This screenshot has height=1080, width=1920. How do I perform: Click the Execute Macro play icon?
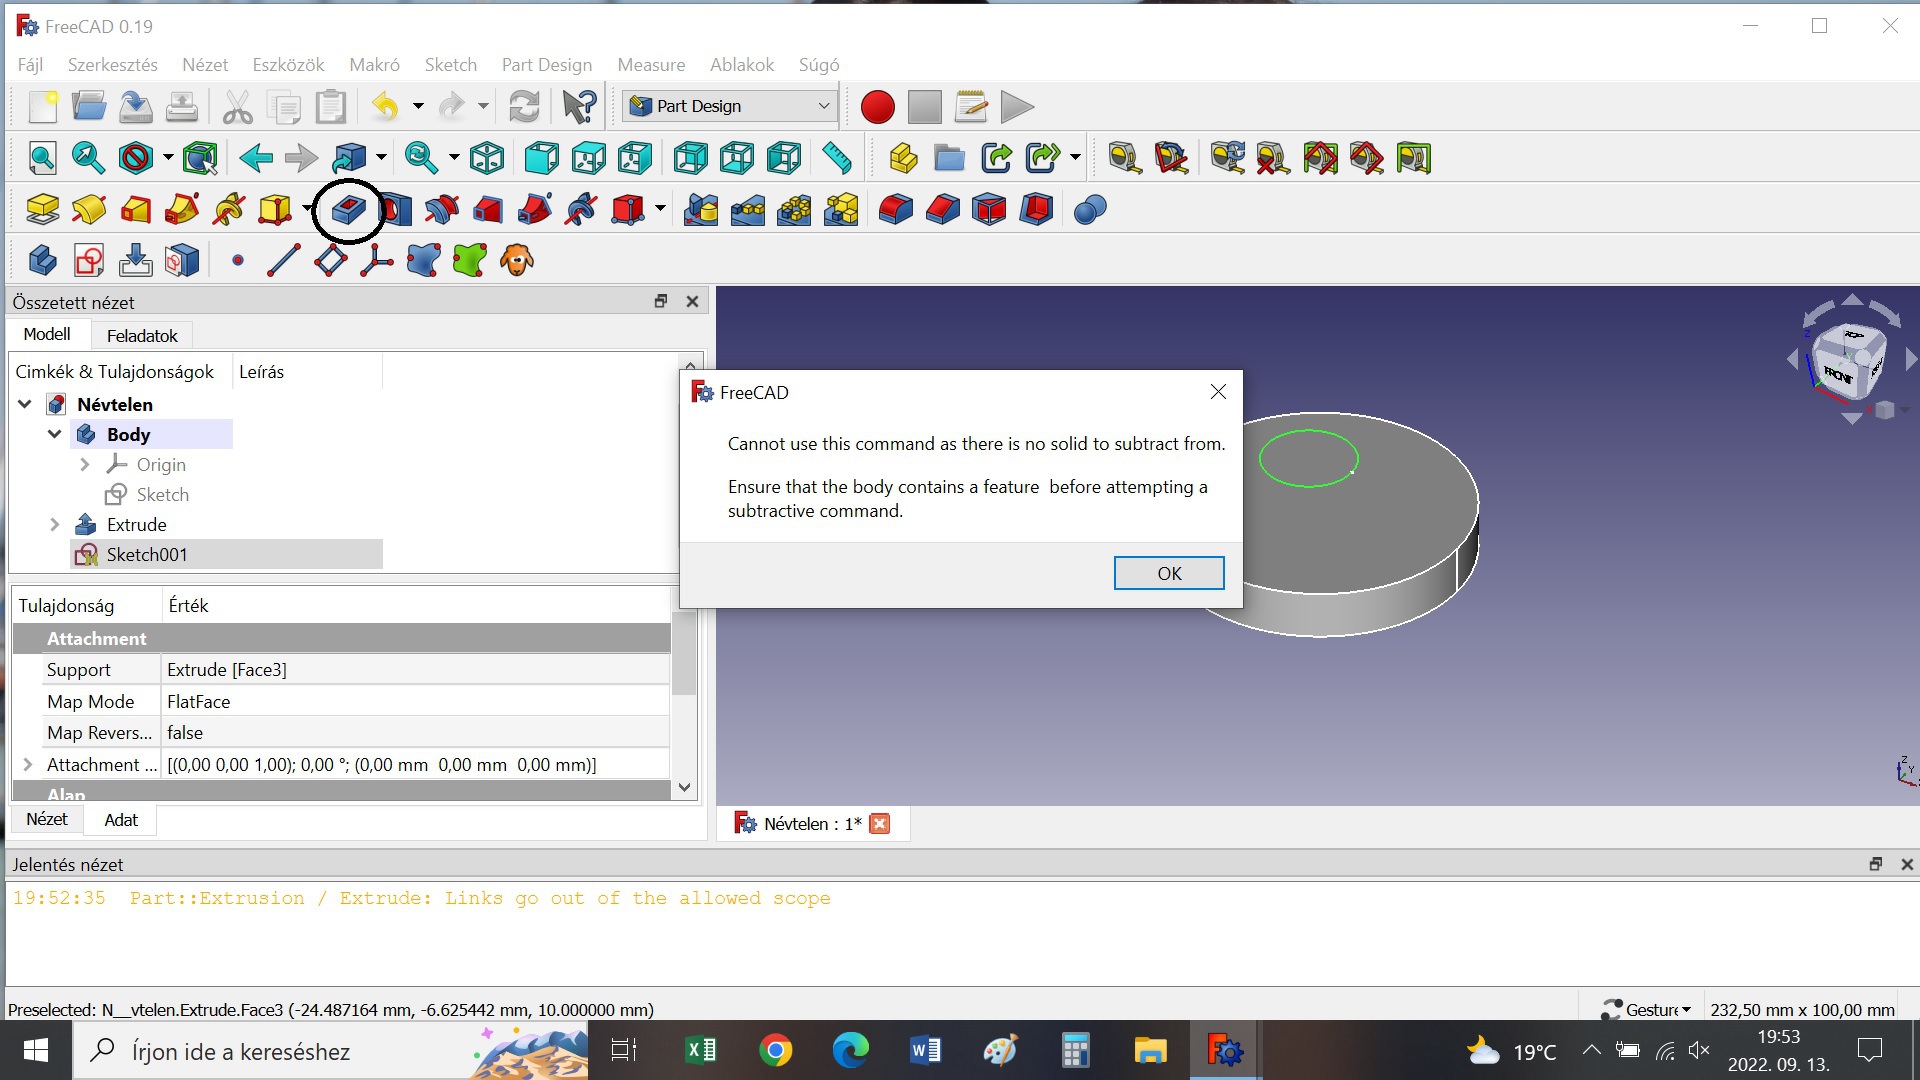[x=1017, y=106]
